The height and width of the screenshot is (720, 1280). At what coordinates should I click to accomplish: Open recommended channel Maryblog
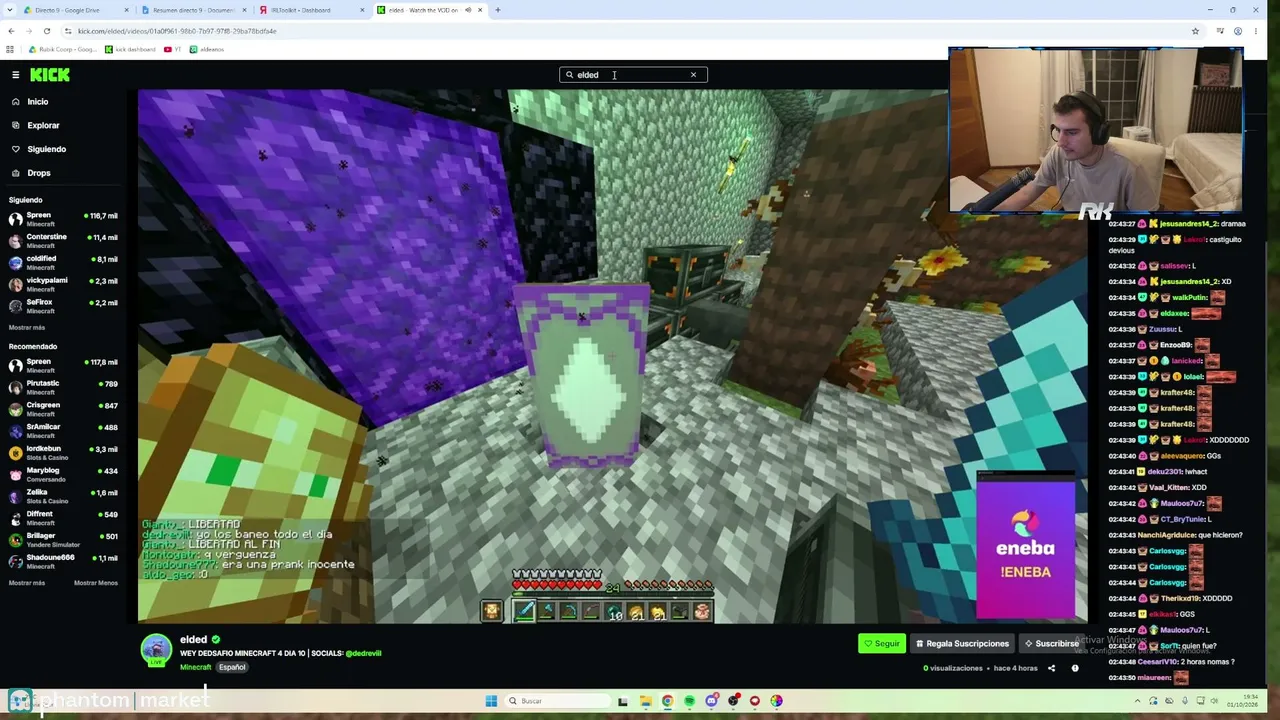[x=62, y=474]
